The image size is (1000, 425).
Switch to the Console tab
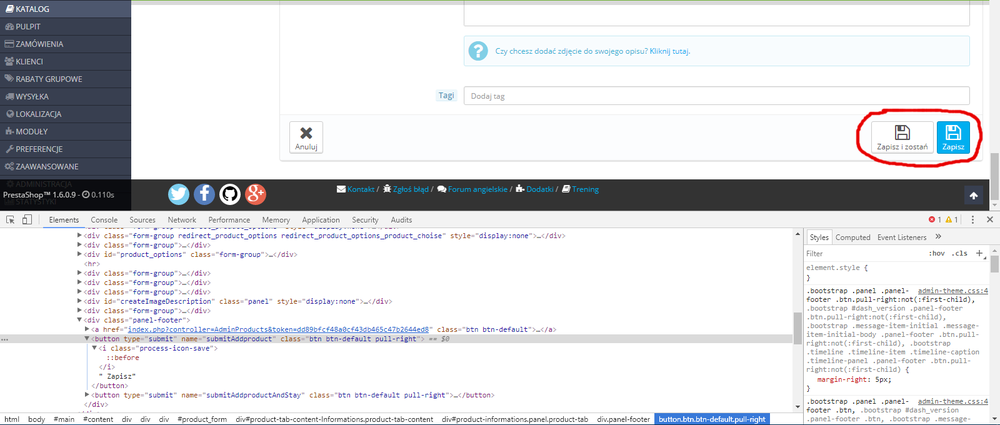pos(104,219)
